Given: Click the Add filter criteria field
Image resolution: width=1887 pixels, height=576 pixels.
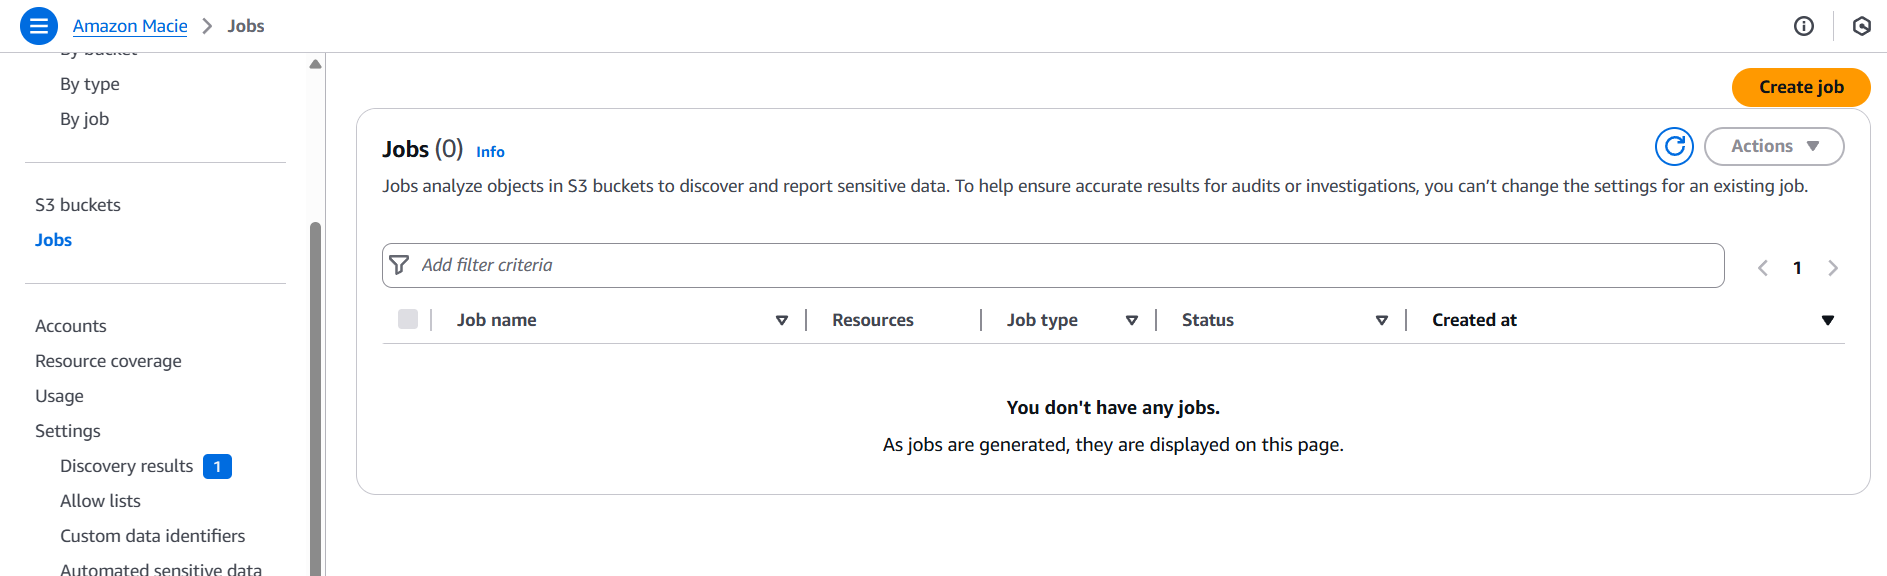Looking at the screenshot, I should (1053, 265).
